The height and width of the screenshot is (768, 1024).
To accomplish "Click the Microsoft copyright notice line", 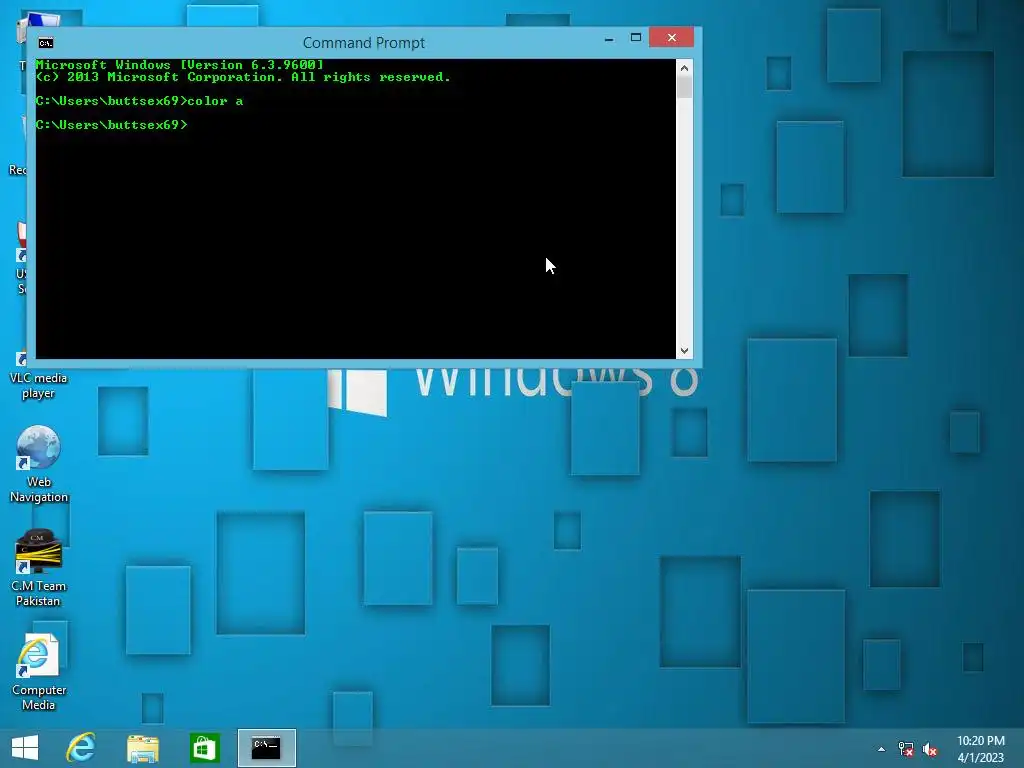I will 243,77.
